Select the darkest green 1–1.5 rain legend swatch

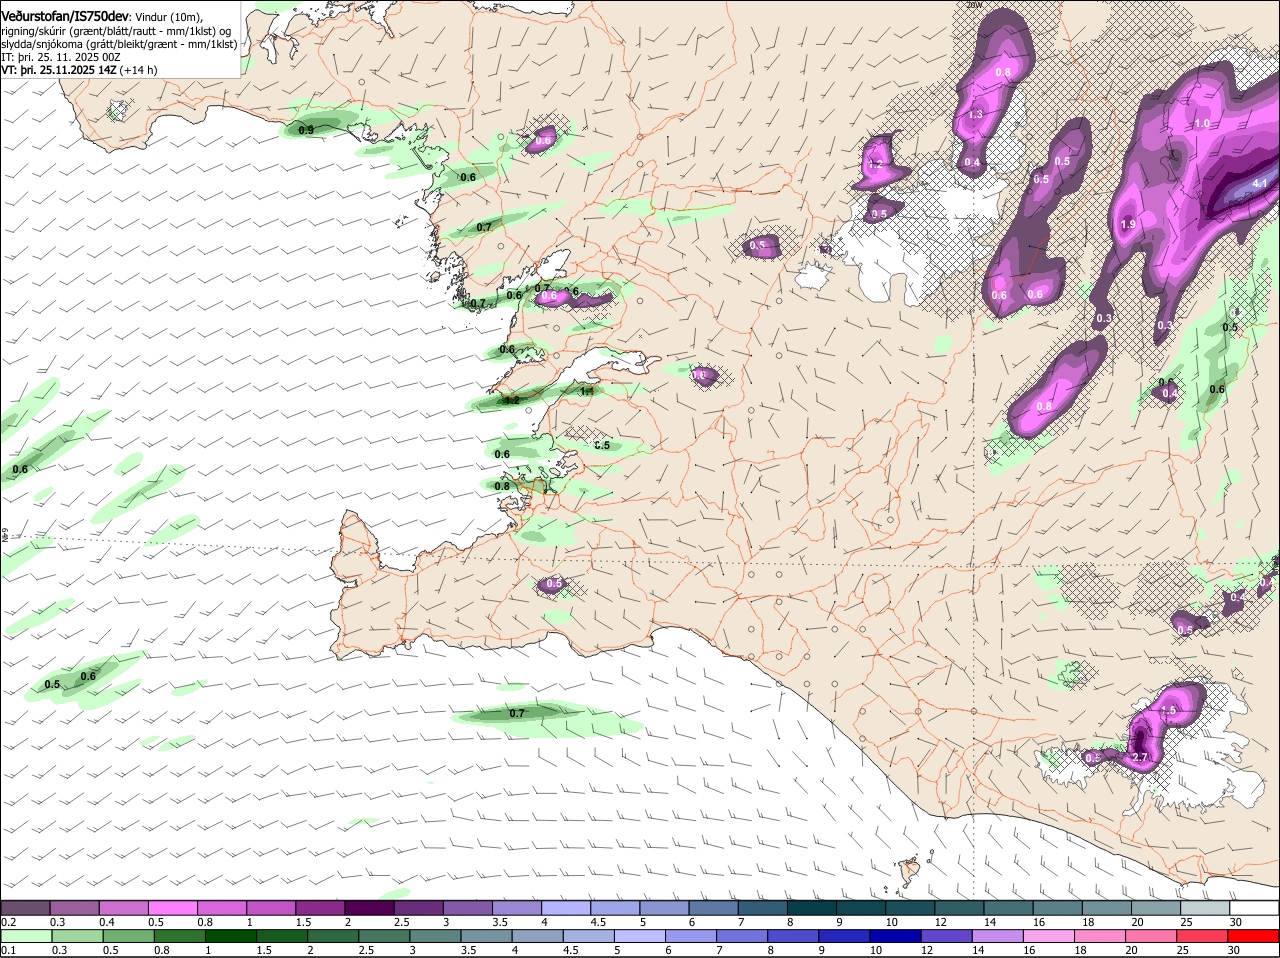(230, 937)
